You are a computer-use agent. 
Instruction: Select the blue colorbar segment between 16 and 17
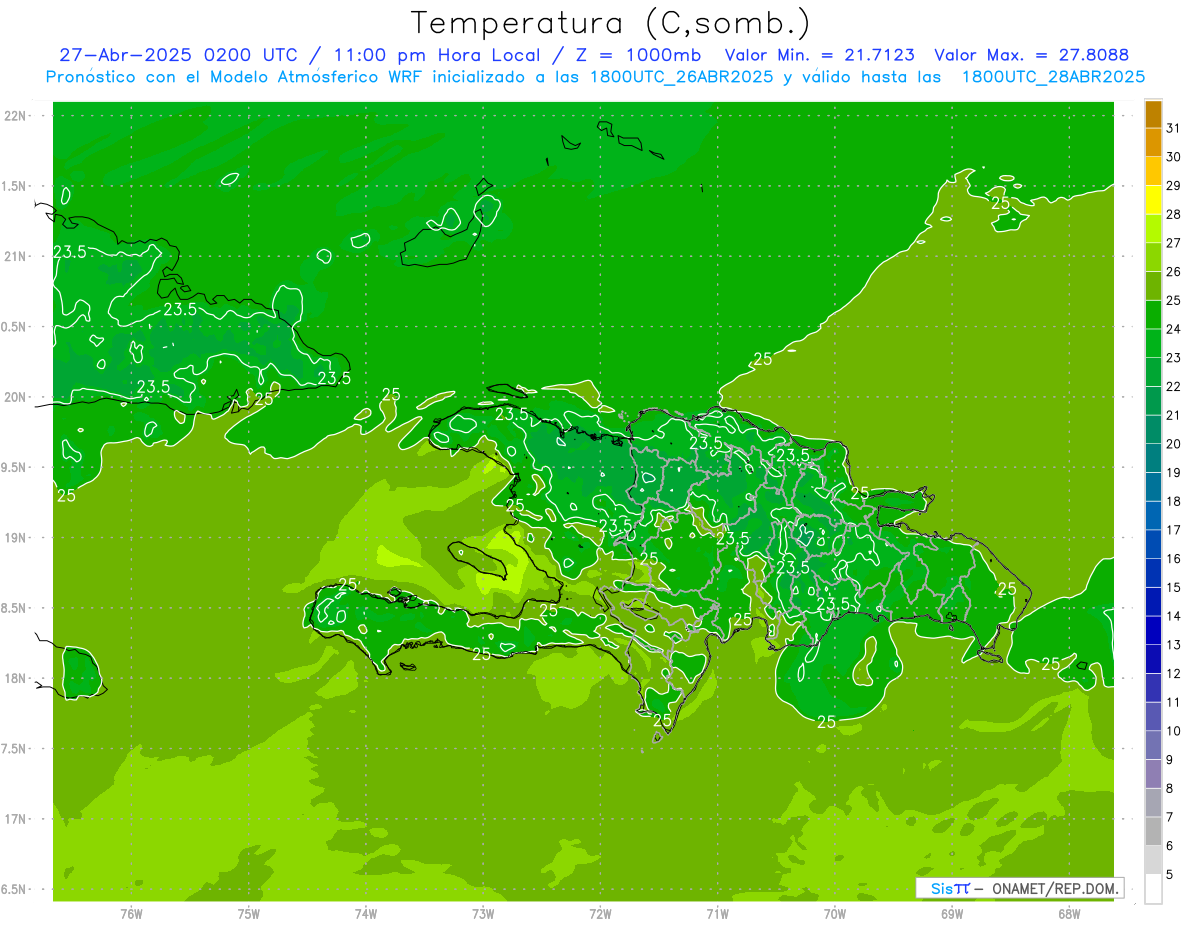click(1153, 544)
